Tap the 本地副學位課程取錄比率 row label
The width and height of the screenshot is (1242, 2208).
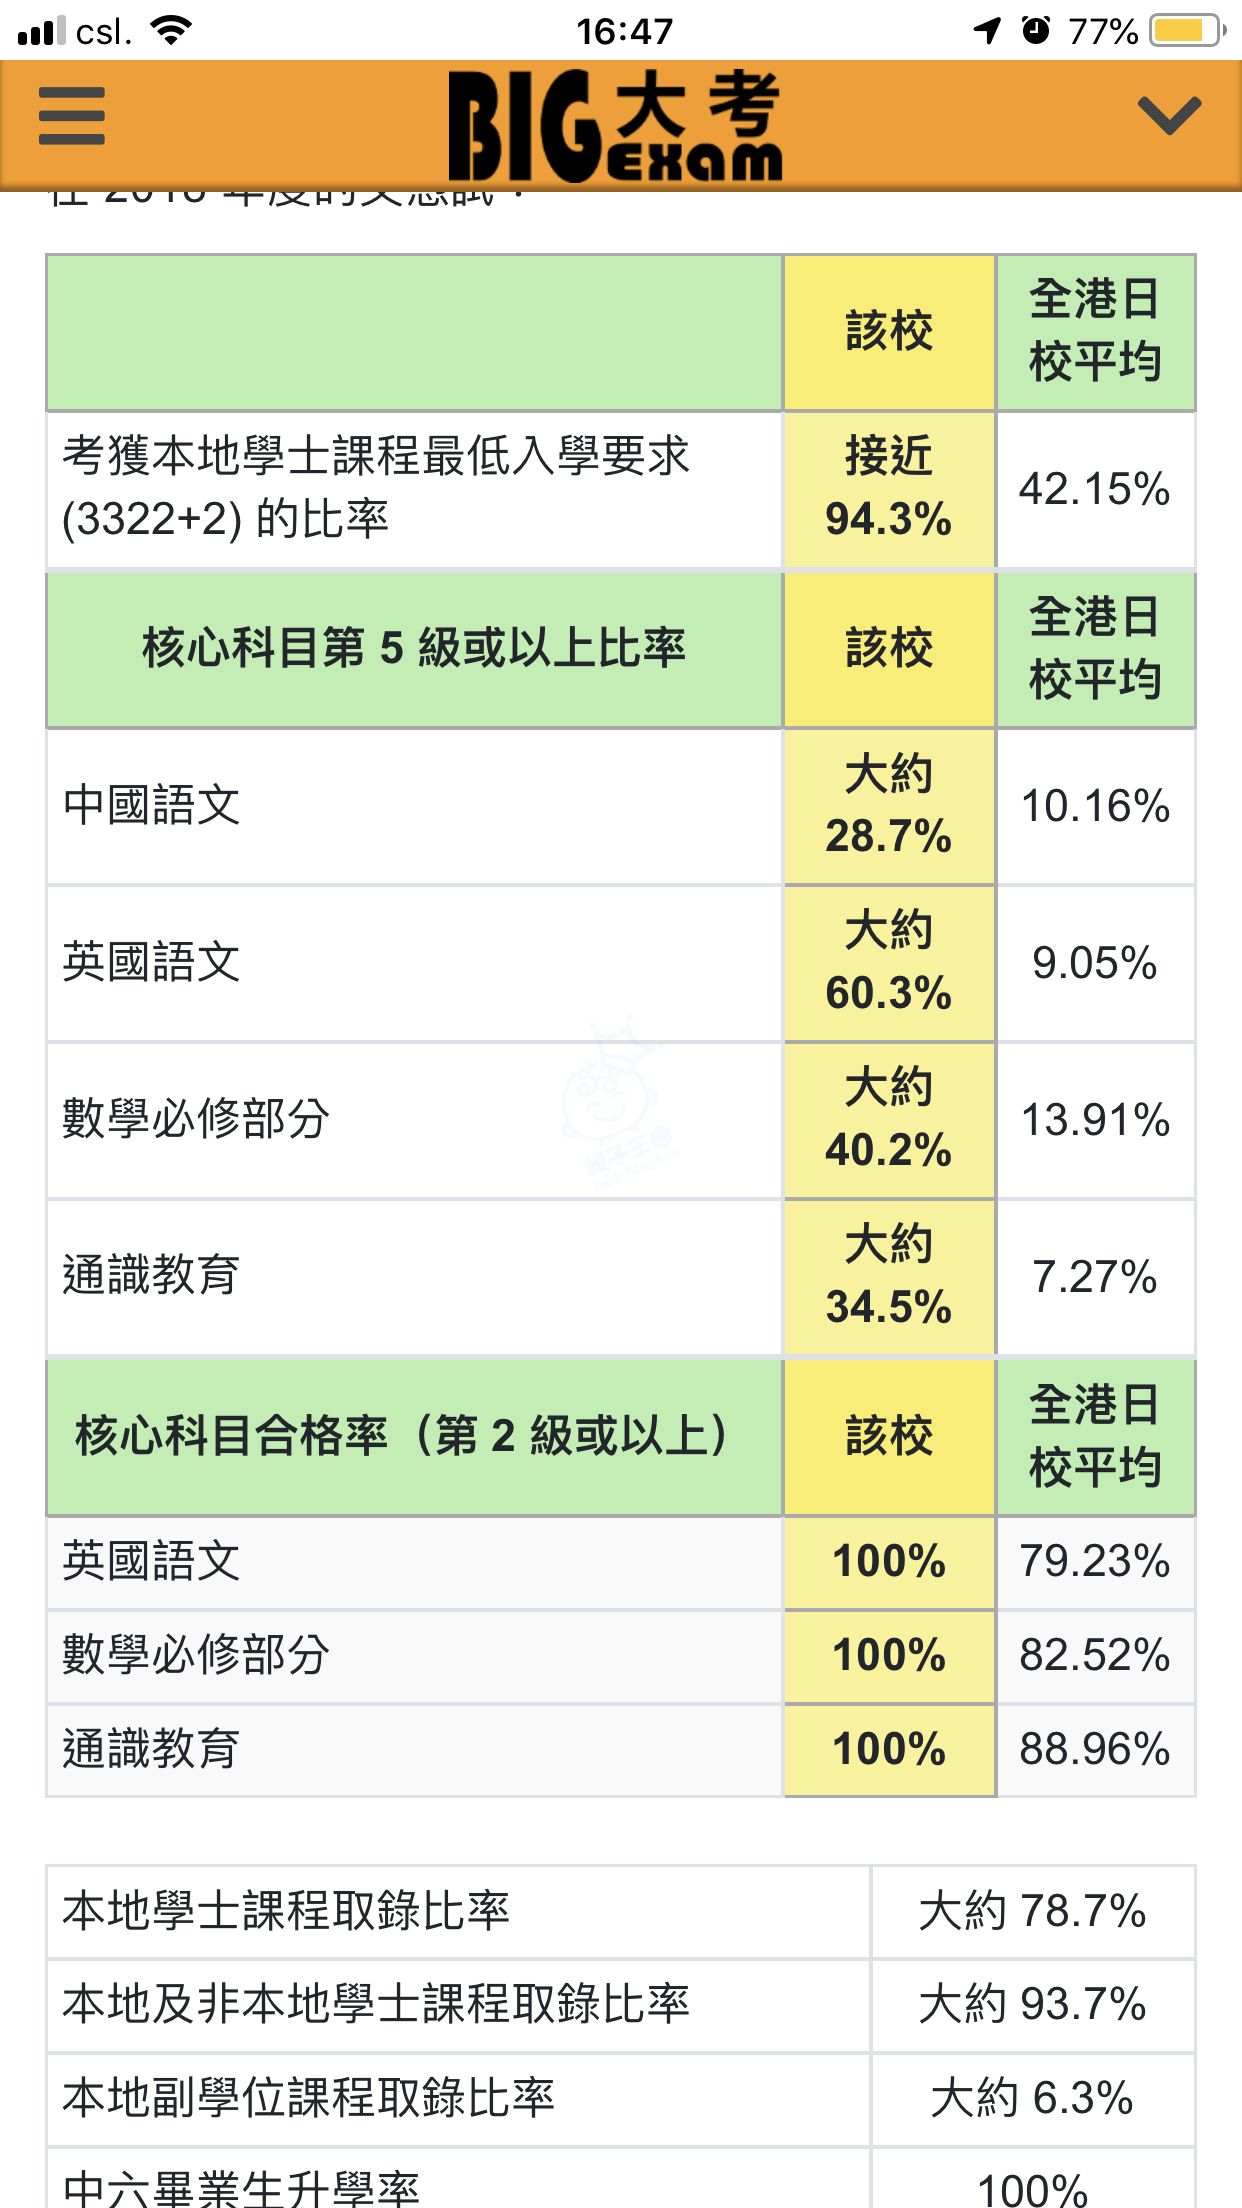308,2098
